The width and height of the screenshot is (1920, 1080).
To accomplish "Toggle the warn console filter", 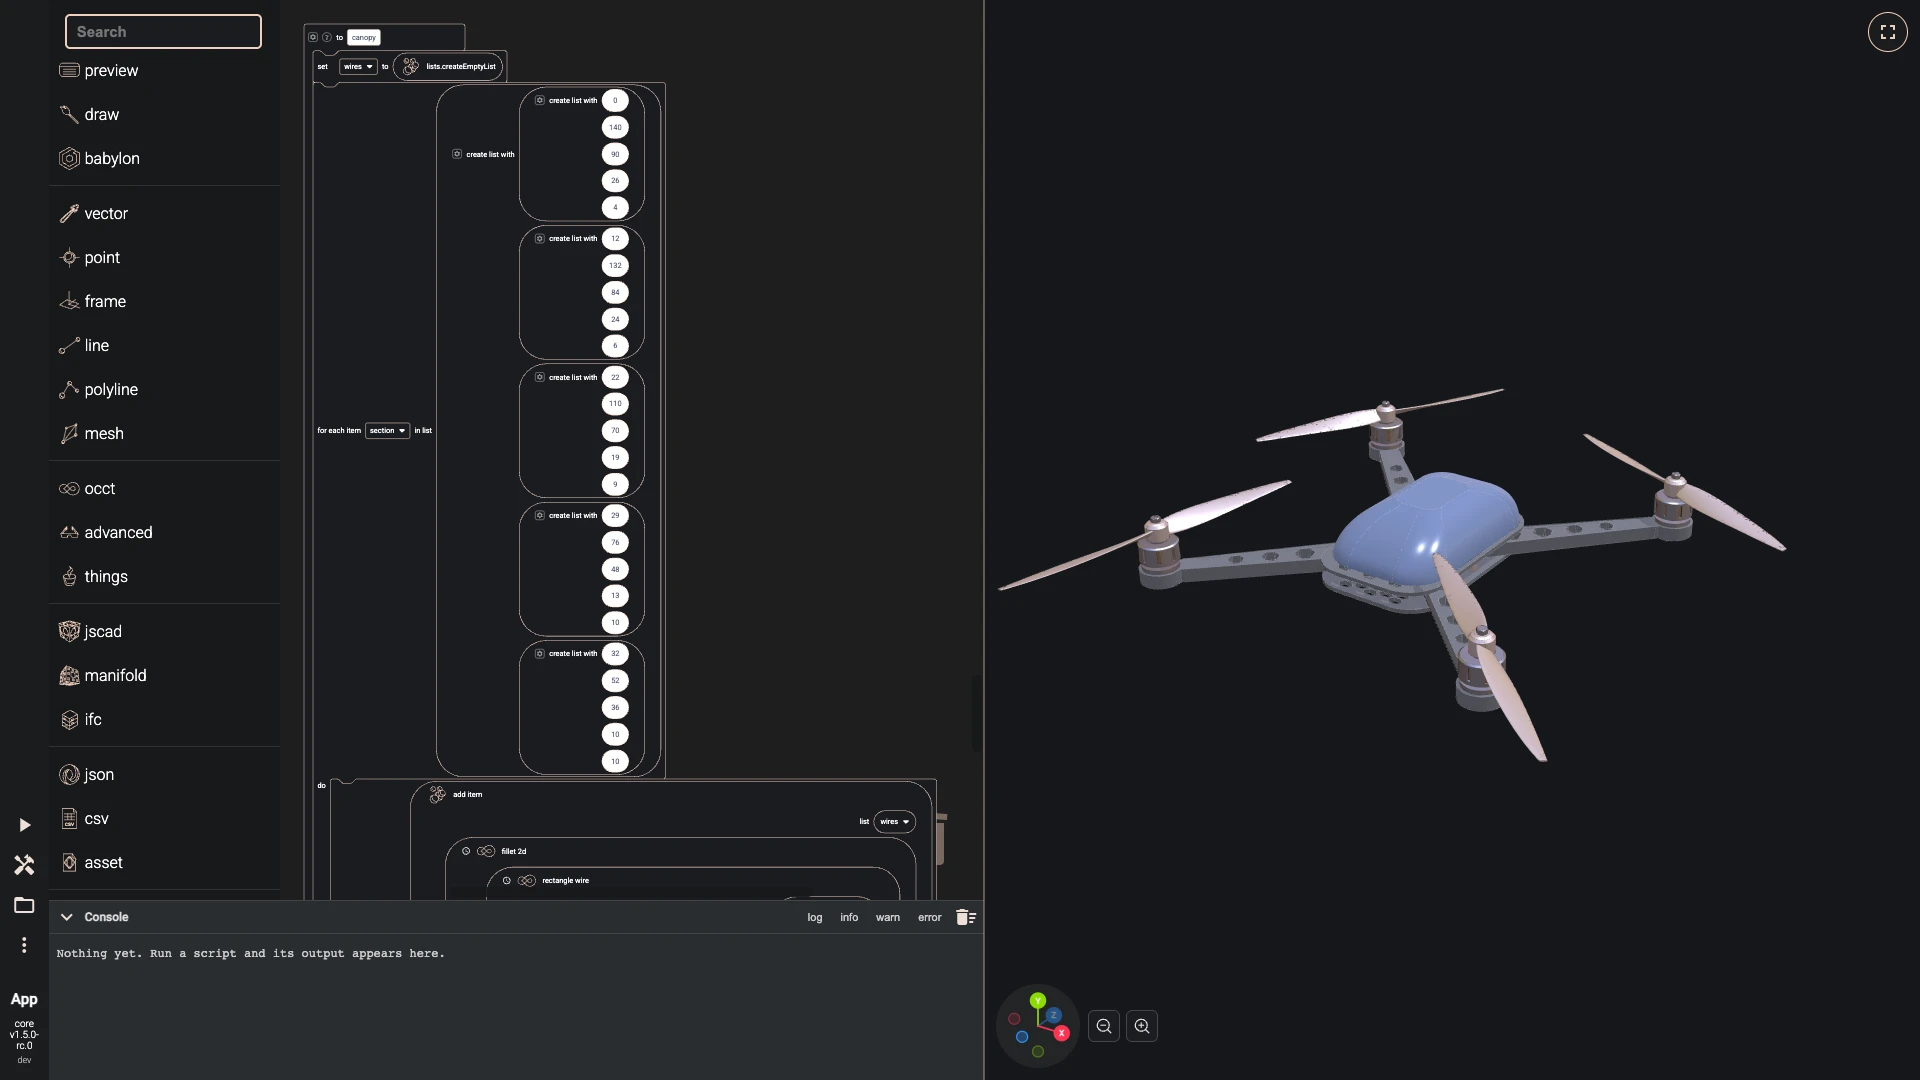I will pyautogui.click(x=888, y=917).
